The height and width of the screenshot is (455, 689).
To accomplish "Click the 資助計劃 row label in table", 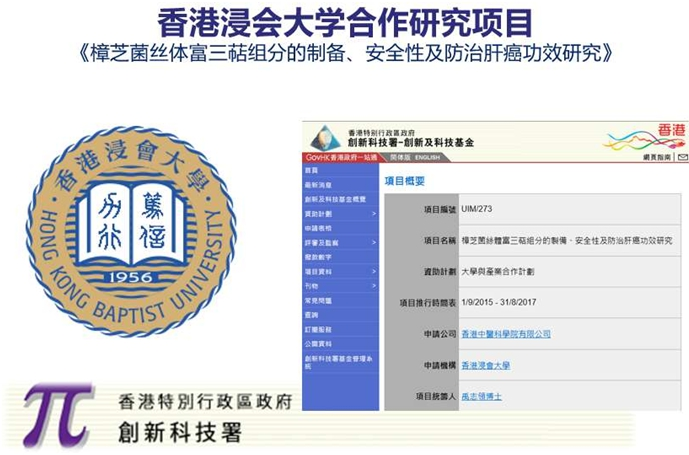I will pyautogui.click(x=440, y=272).
